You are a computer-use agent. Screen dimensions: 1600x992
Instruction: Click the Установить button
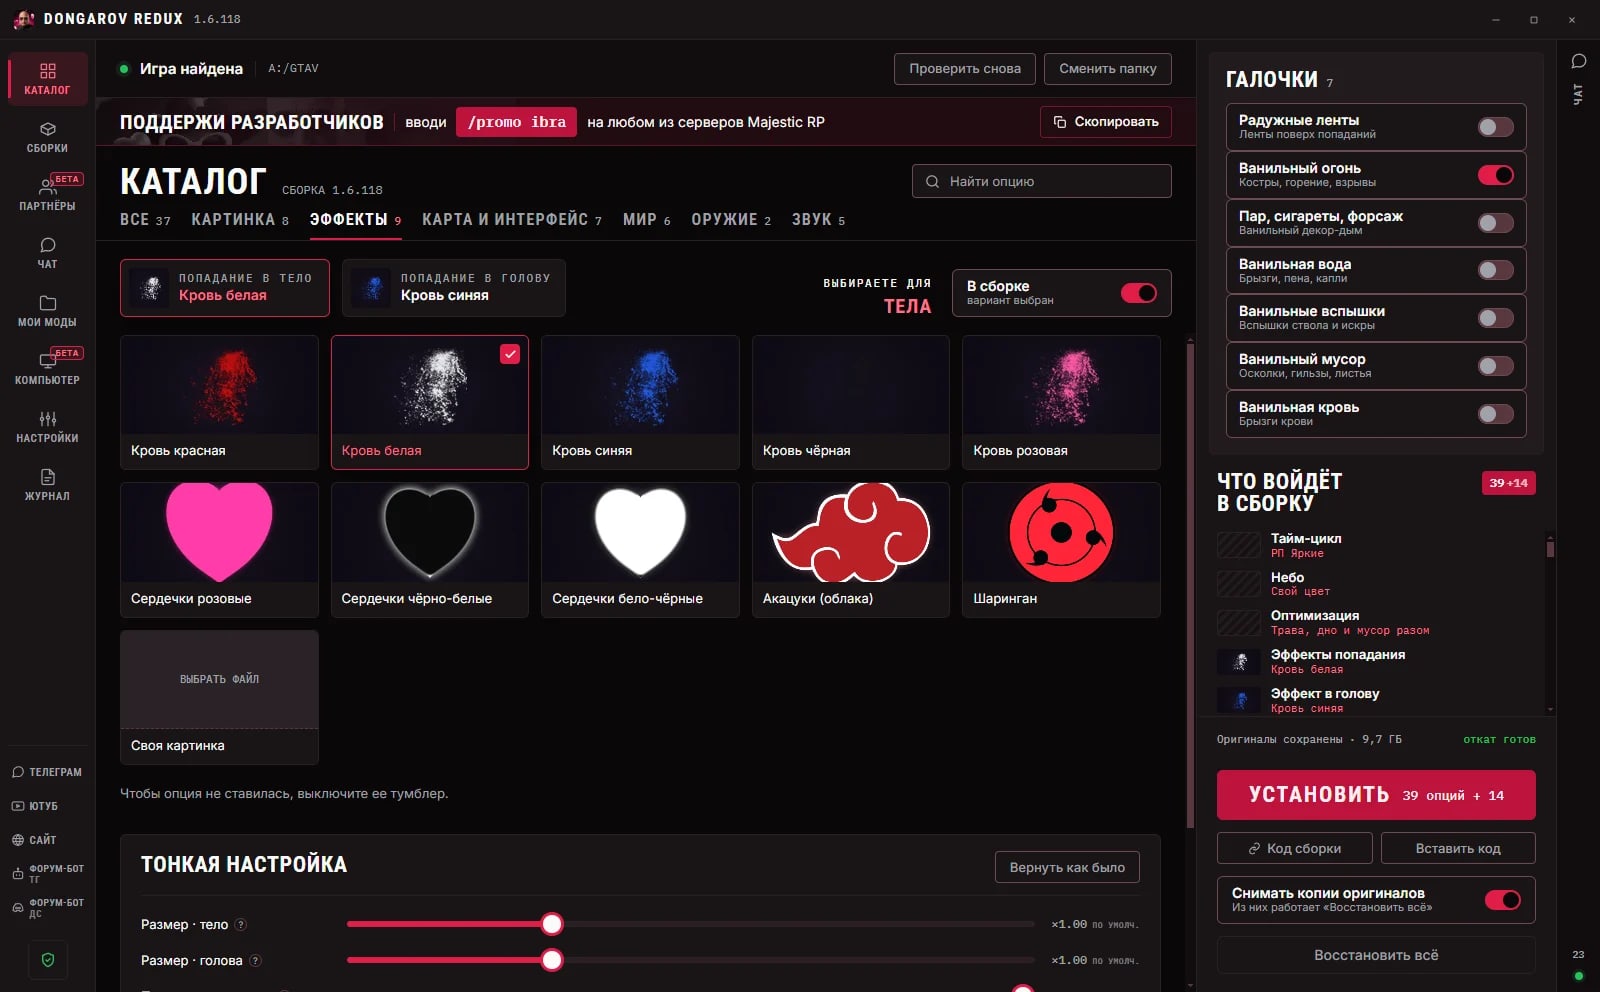1375,795
